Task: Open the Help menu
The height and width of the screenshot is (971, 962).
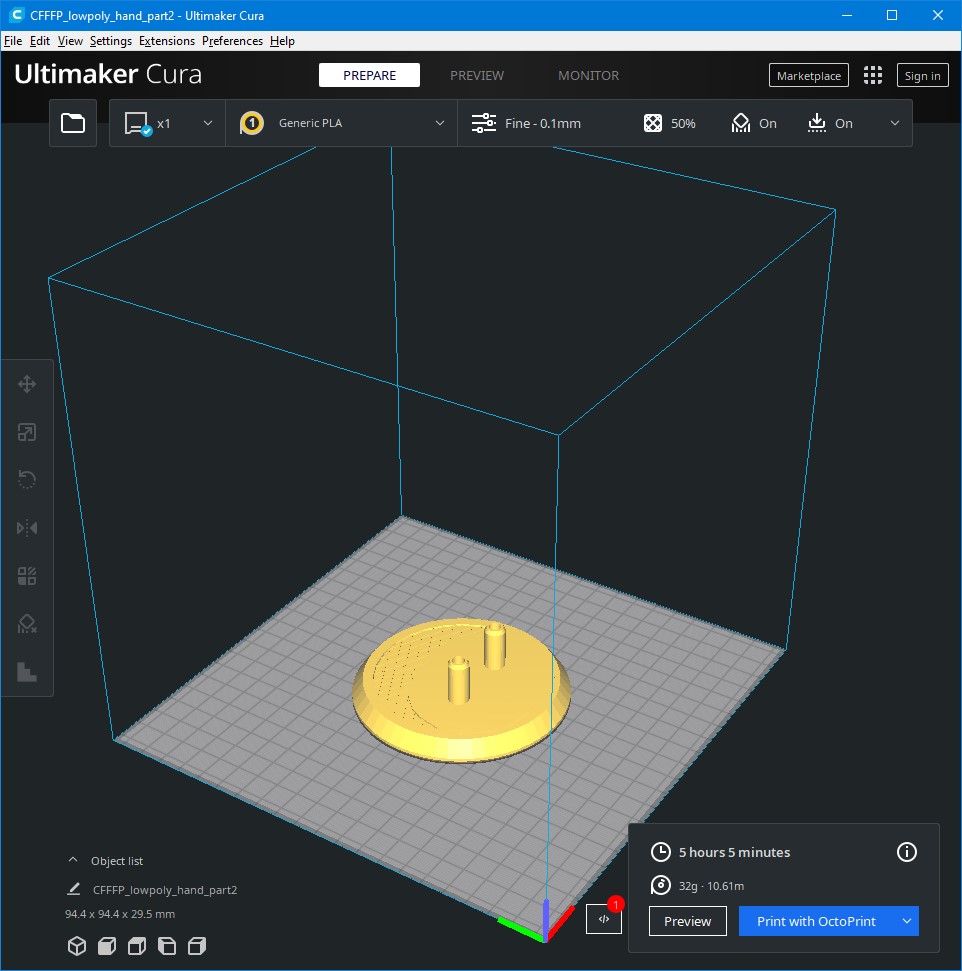Action: (x=282, y=41)
